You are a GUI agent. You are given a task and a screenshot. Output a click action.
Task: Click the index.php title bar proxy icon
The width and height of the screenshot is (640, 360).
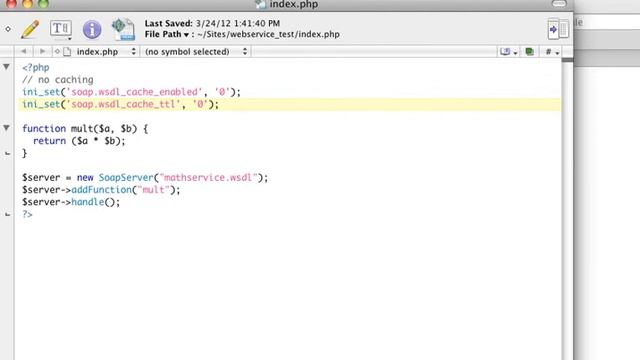260,4
